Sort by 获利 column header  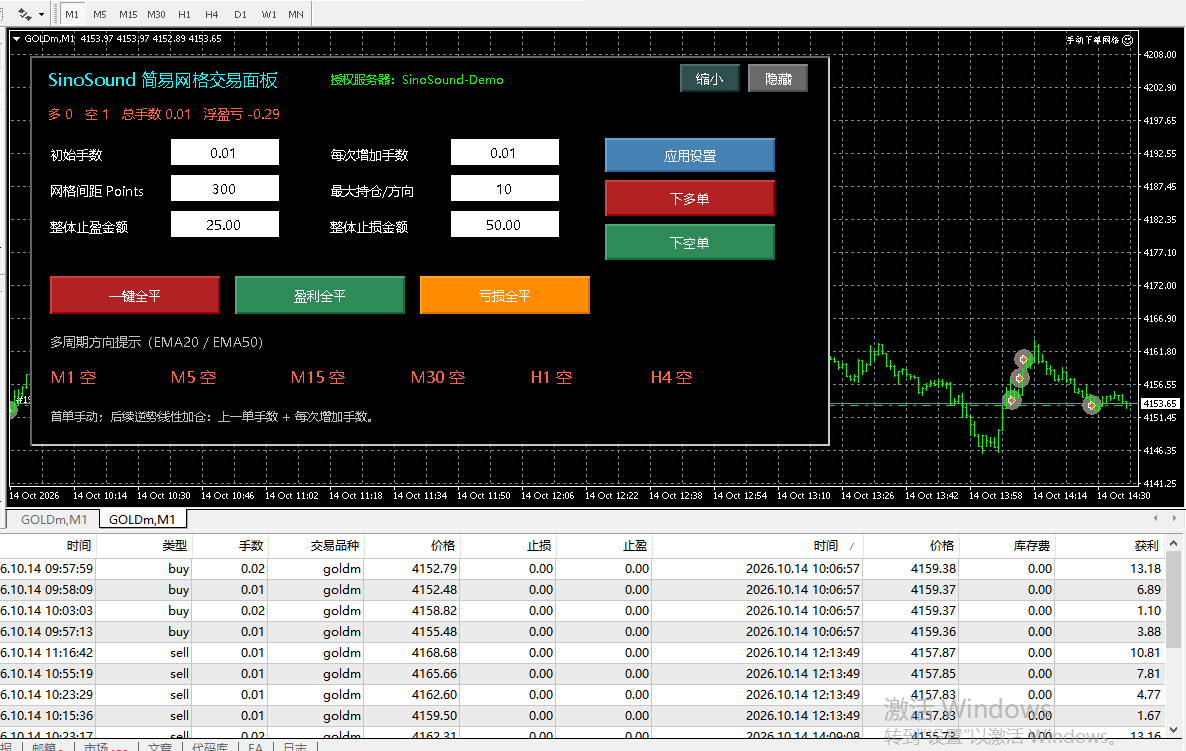pos(1146,545)
